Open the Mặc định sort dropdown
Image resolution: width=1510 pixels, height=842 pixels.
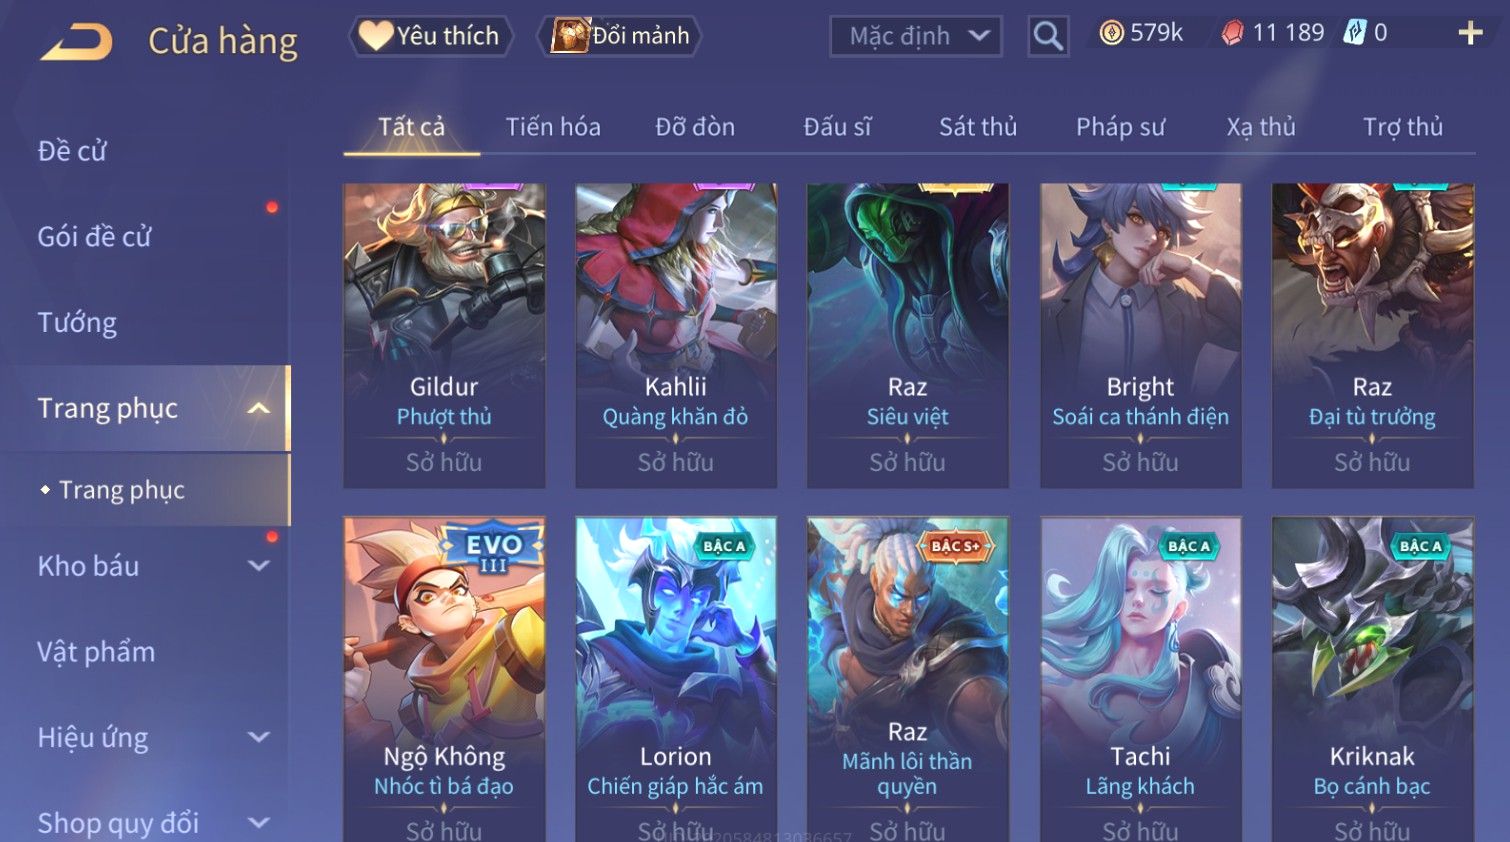click(916, 36)
